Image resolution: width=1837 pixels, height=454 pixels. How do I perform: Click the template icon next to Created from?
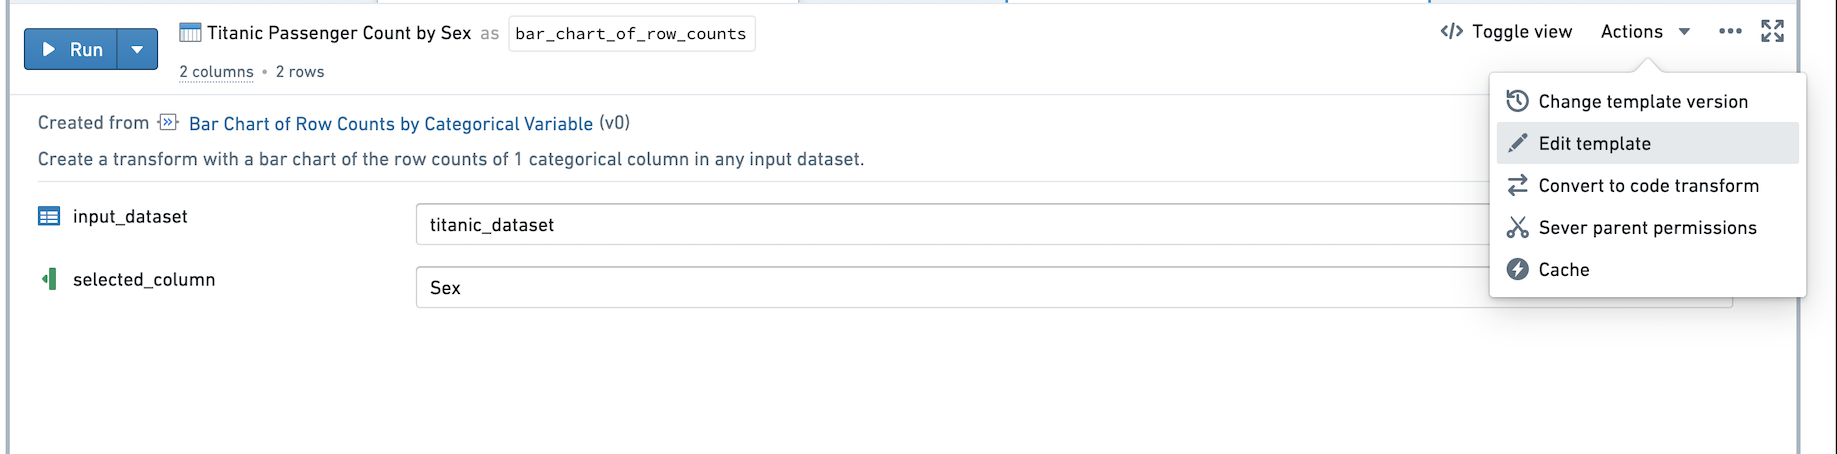(168, 123)
